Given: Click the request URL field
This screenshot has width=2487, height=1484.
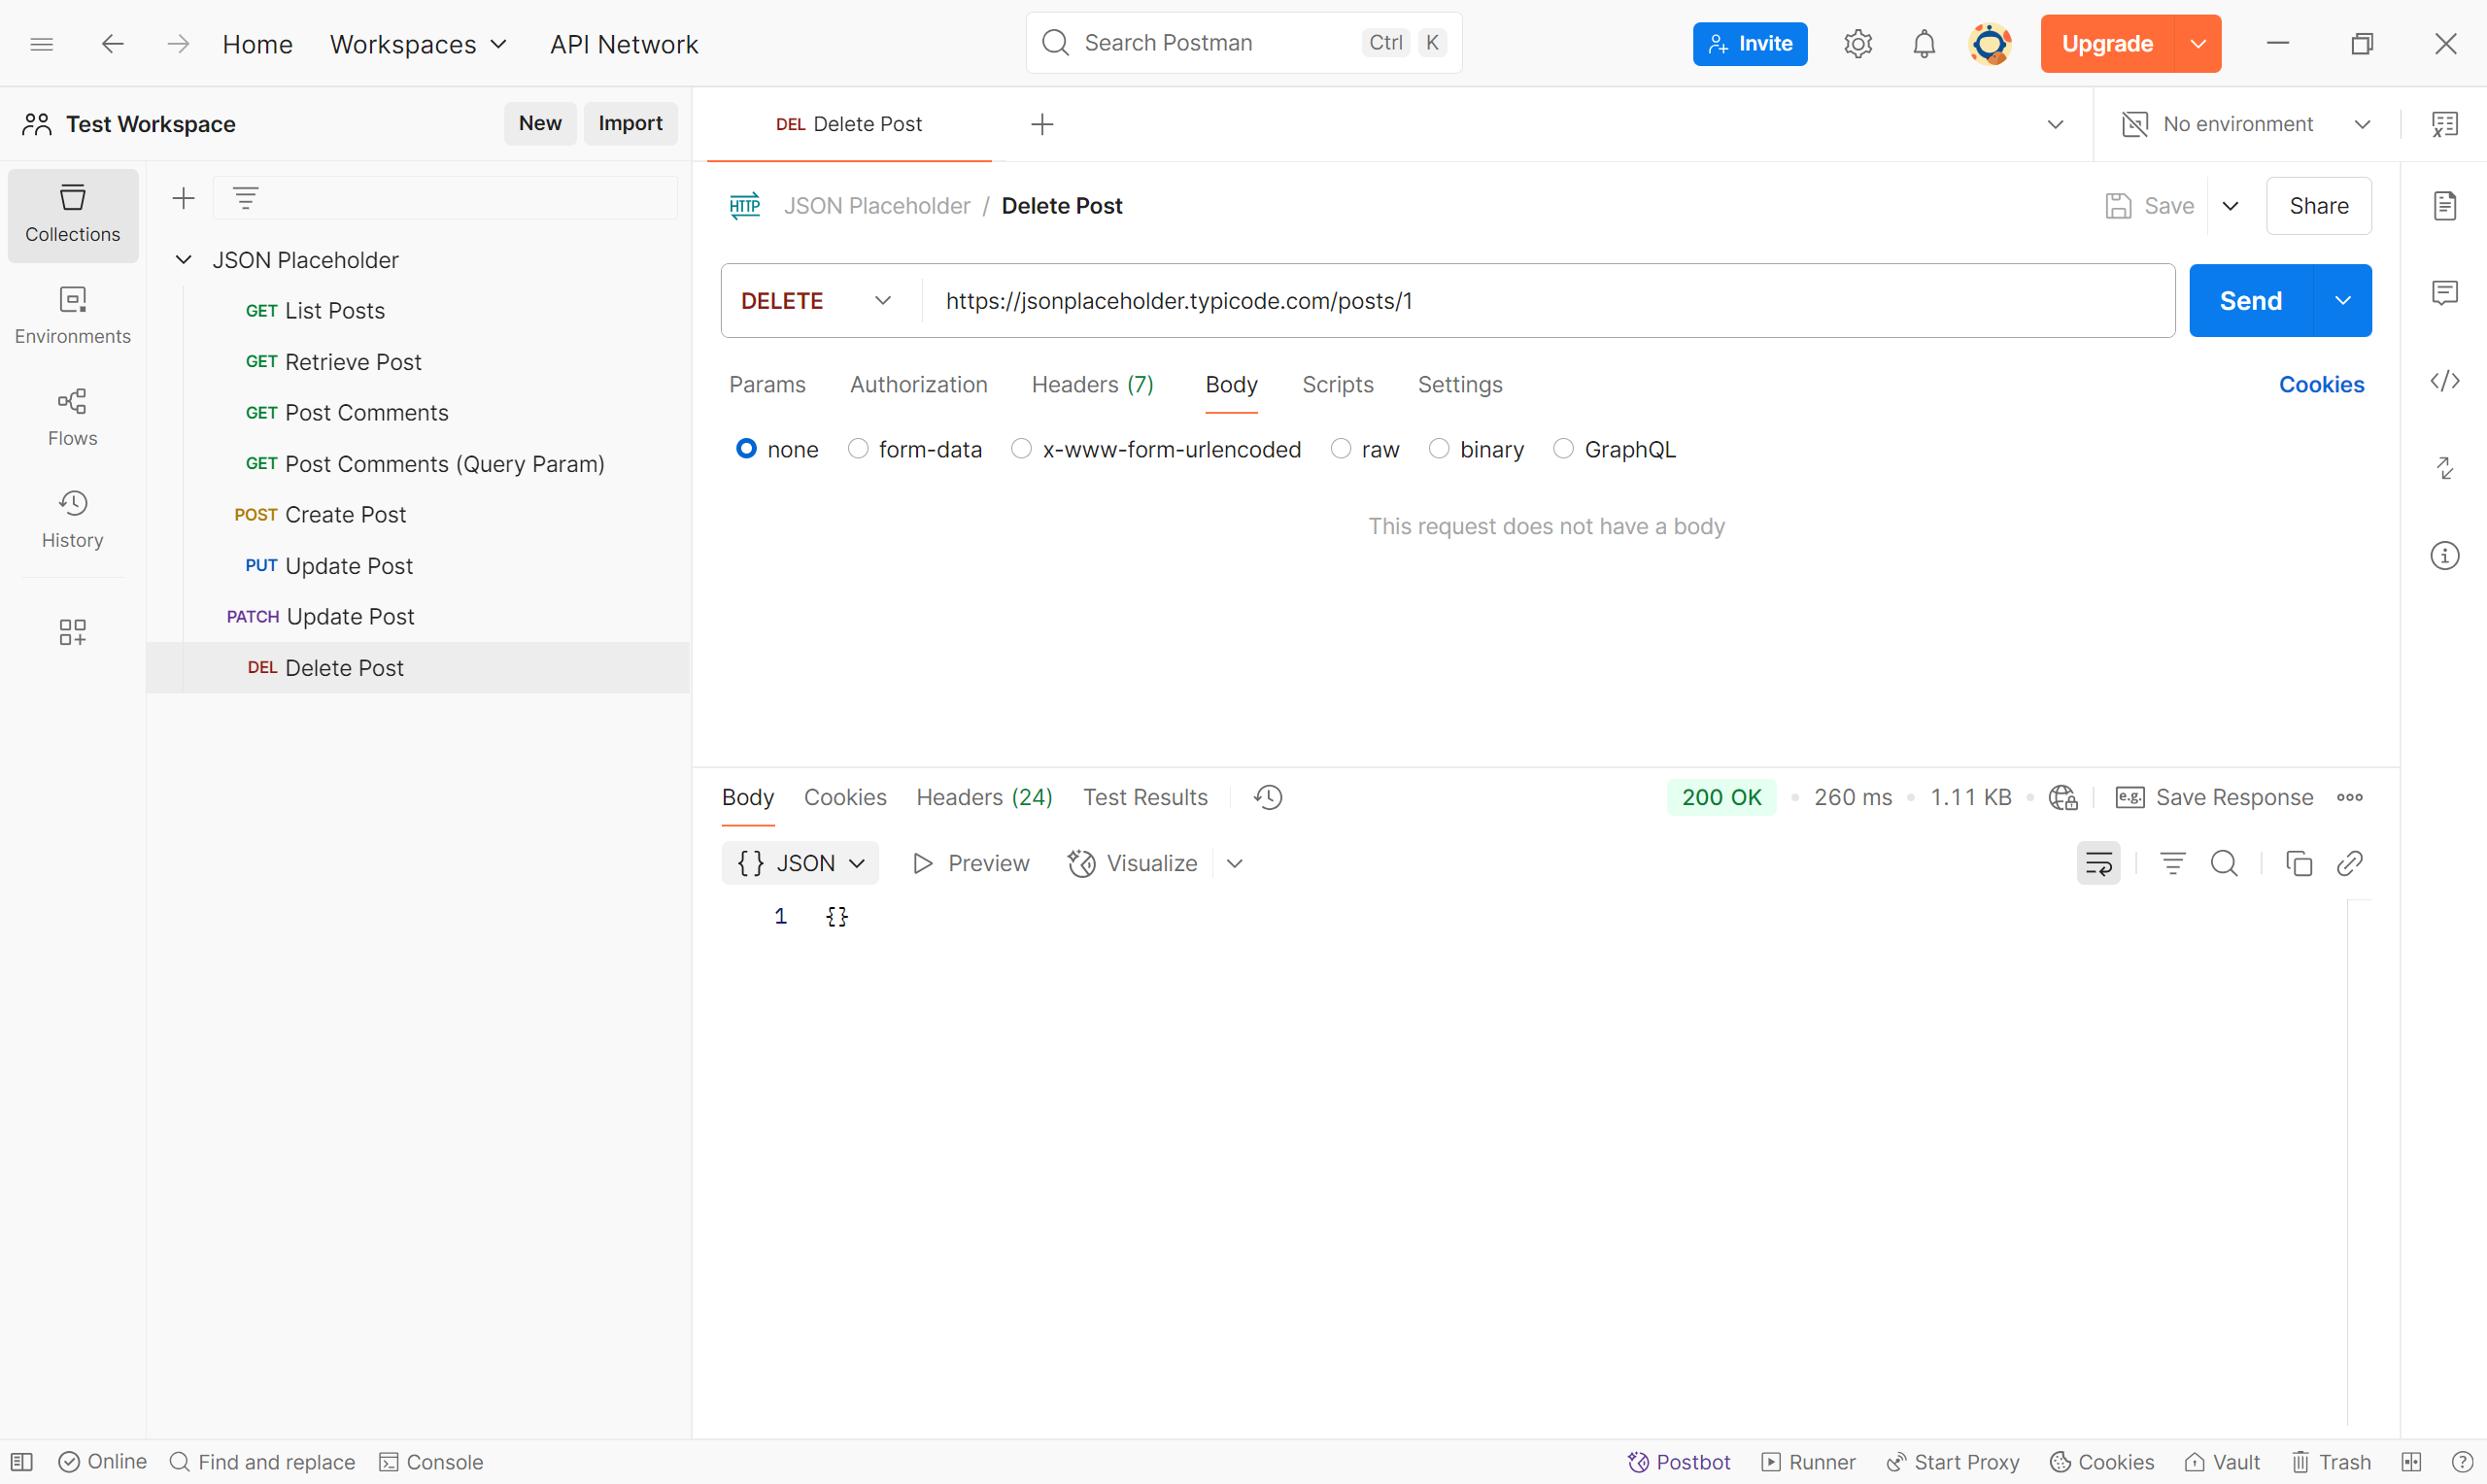Looking at the screenshot, I should click(1547, 301).
